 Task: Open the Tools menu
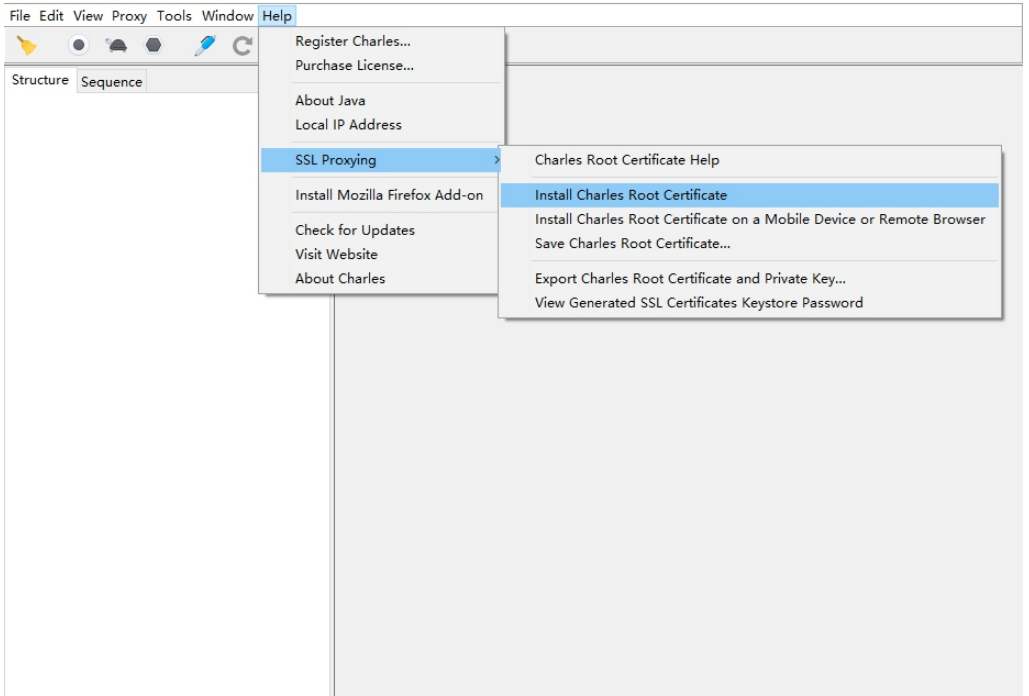coord(174,16)
